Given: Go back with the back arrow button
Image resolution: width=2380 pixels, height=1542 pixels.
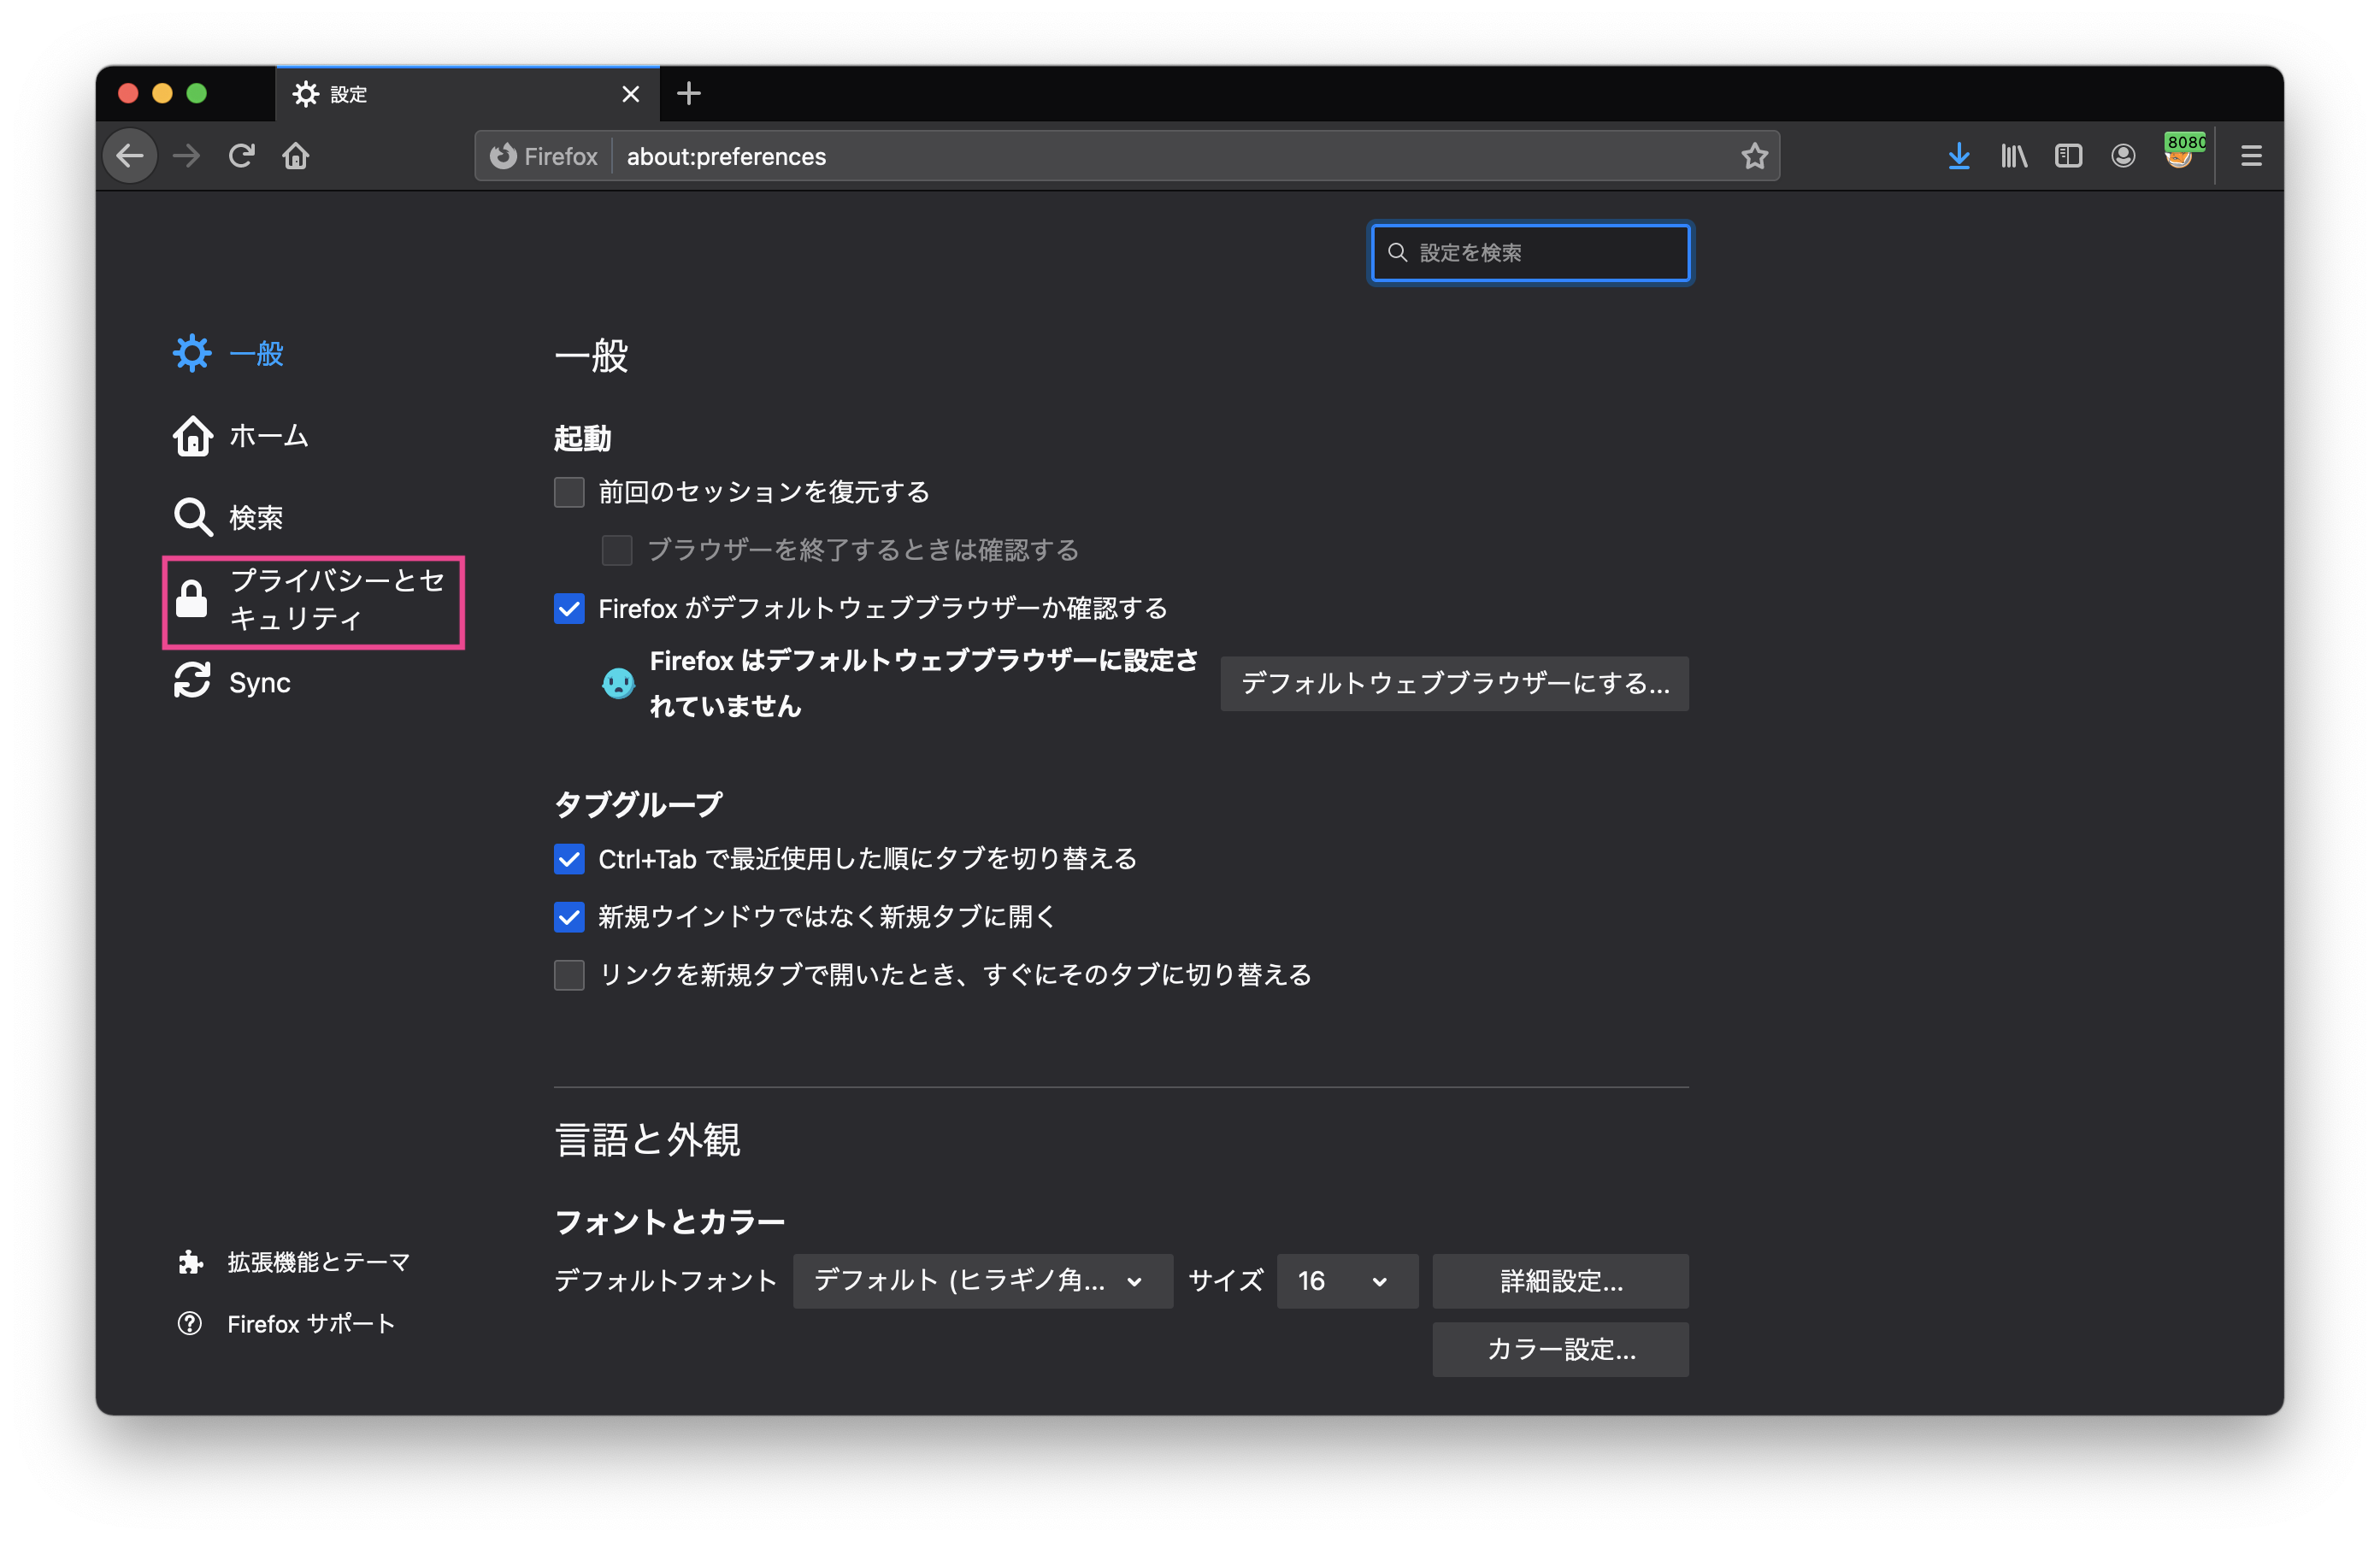Looking at the screenshot, I should pyautogui.click(x=130, y=156).
